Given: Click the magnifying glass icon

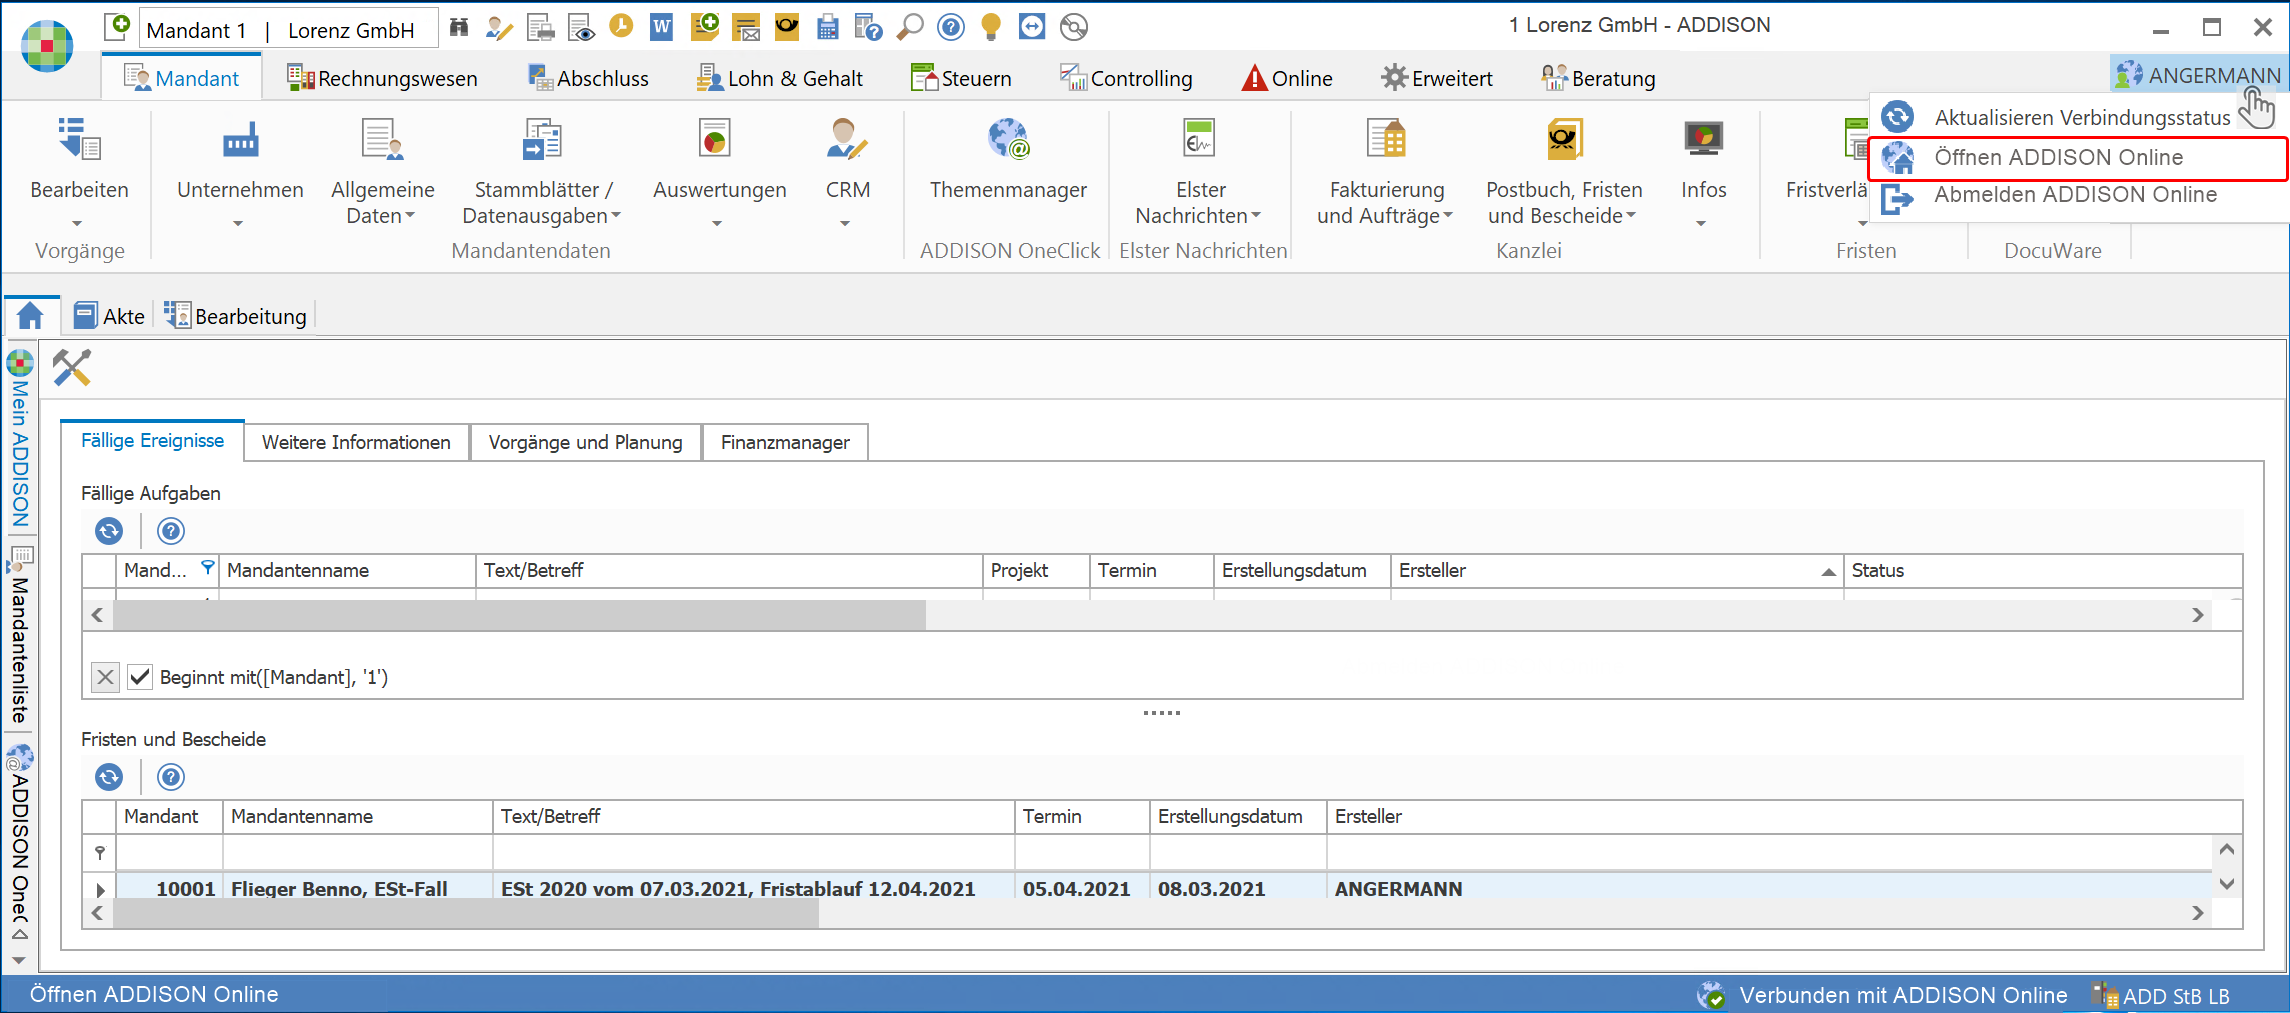Looking at the screenshot, I should 909,27.
